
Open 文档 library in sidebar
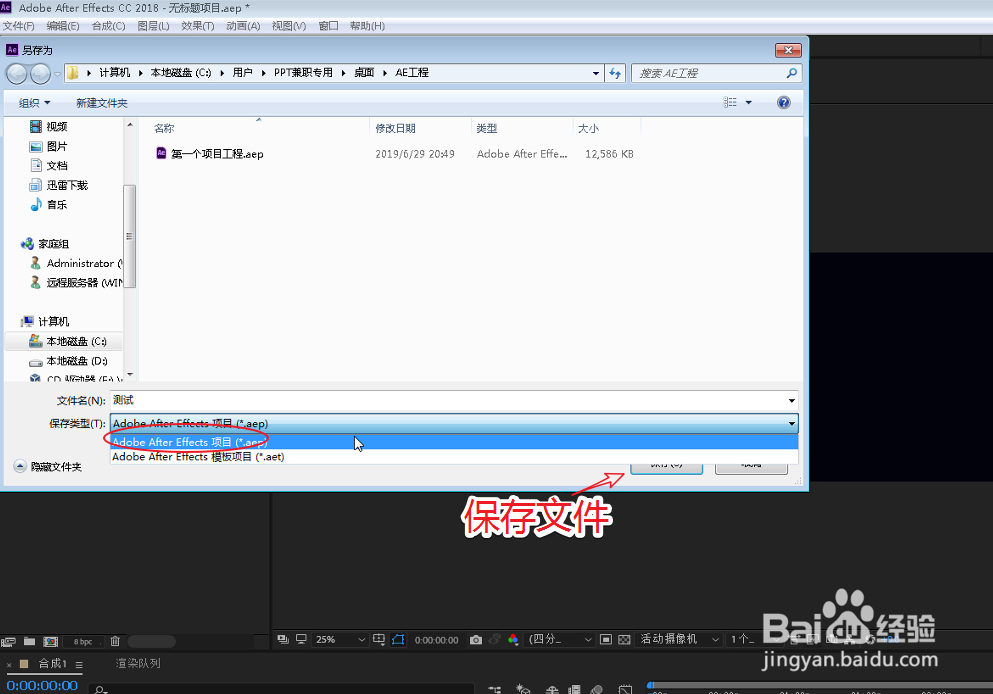coord(49,165)
